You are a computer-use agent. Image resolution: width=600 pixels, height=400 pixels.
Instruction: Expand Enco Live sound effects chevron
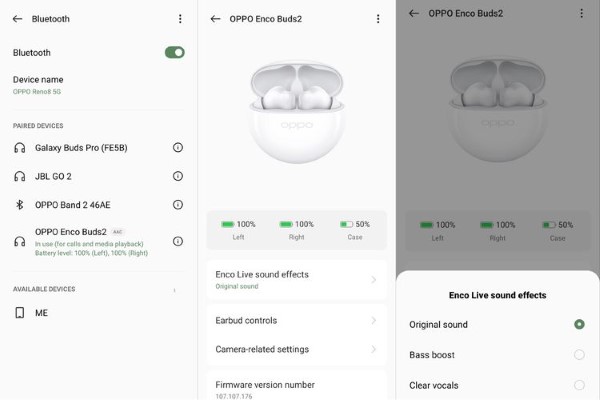pos(374,279)
